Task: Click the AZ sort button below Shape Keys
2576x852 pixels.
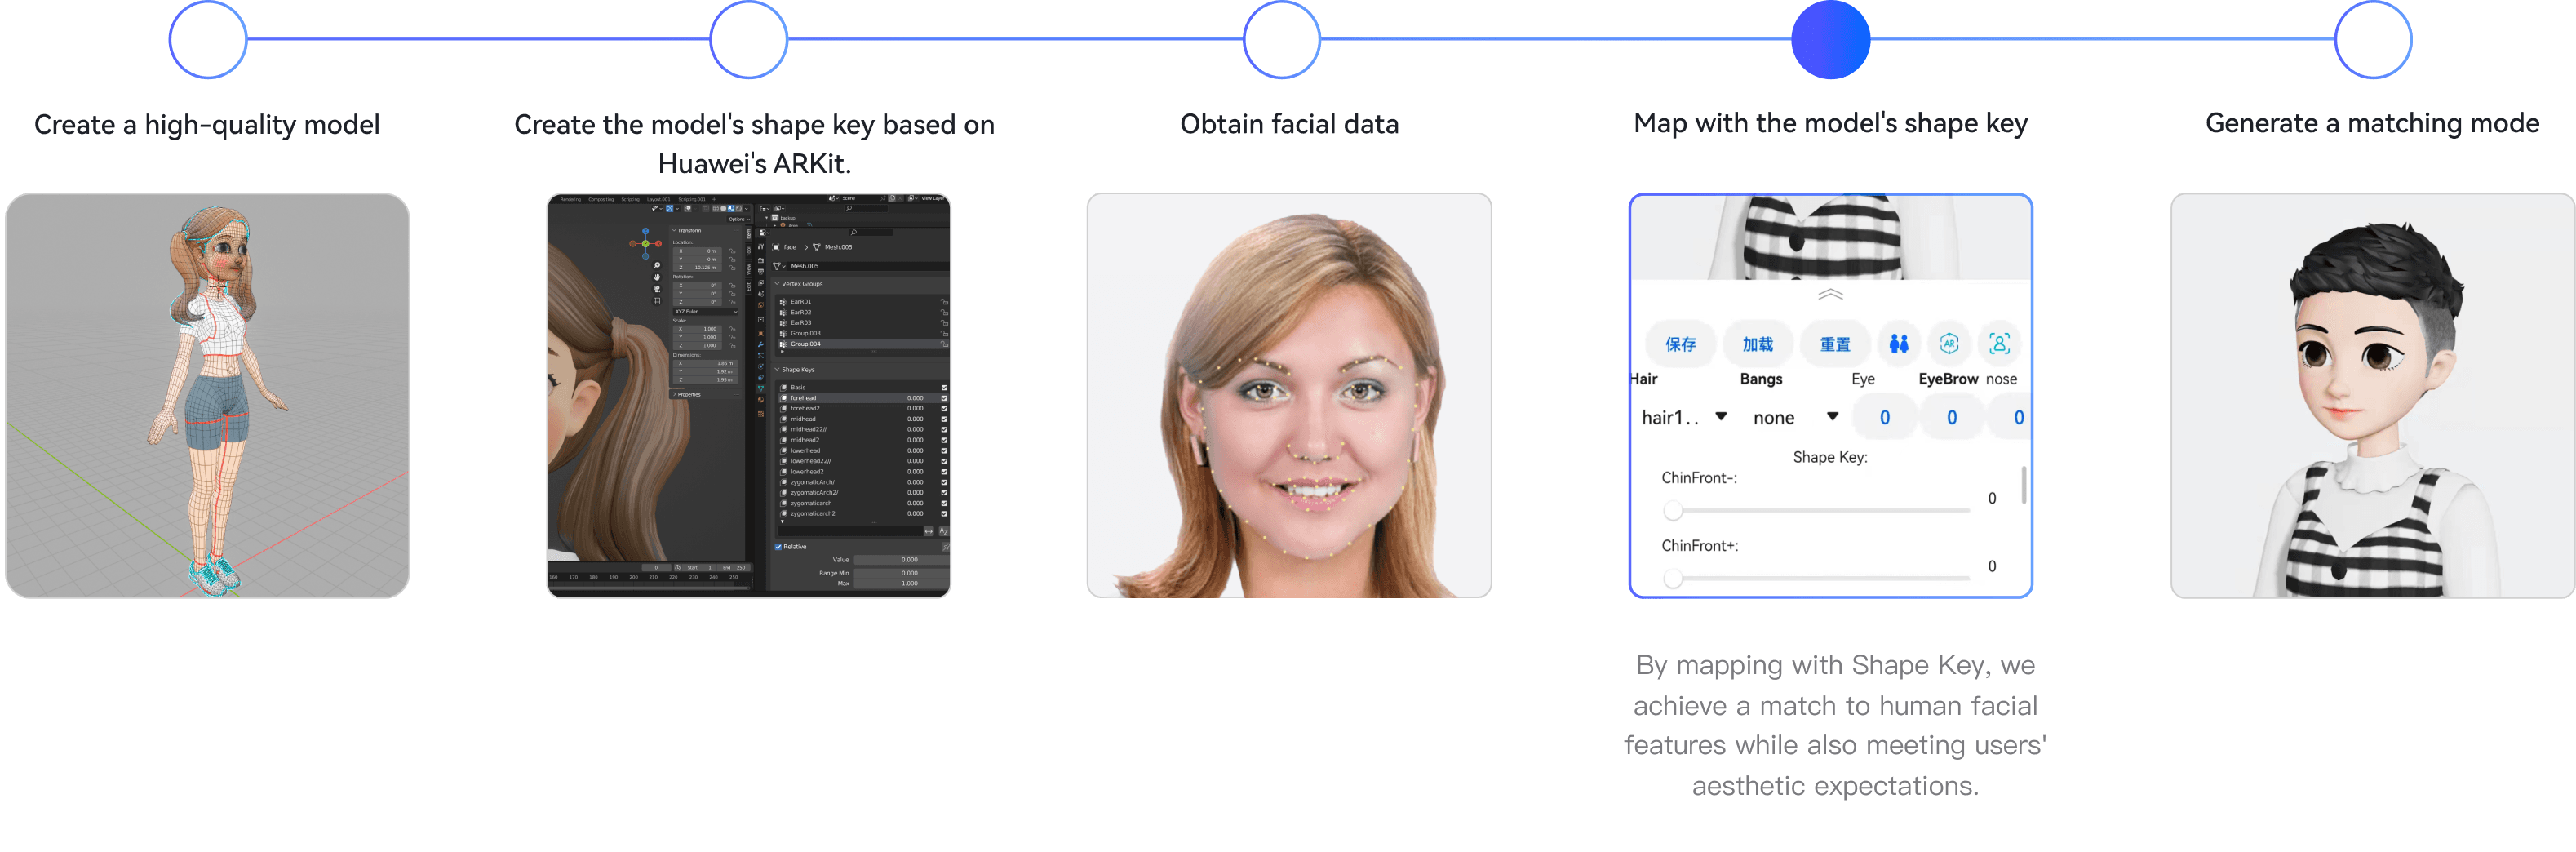Action: [x=943, y=531]
